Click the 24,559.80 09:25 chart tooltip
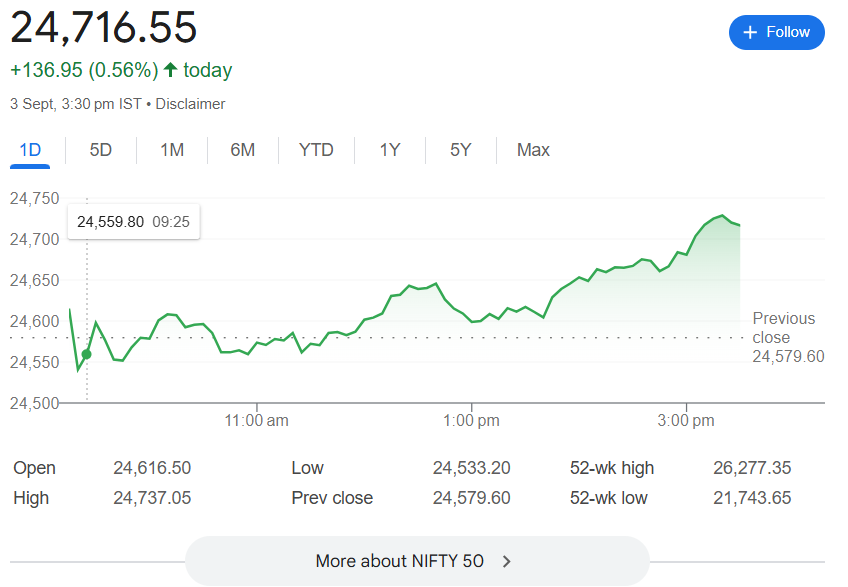Image resolution: width=848 pixels, height=587 pixels. pyautogui.click(x=133, y=222)
